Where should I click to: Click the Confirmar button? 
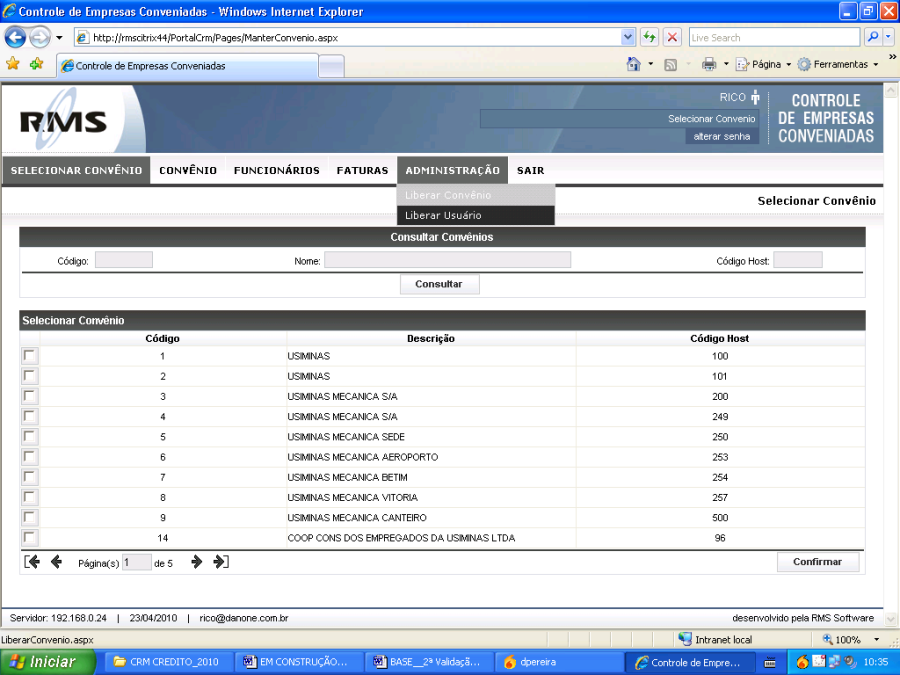pyautogui.click(x=817, y=562)
